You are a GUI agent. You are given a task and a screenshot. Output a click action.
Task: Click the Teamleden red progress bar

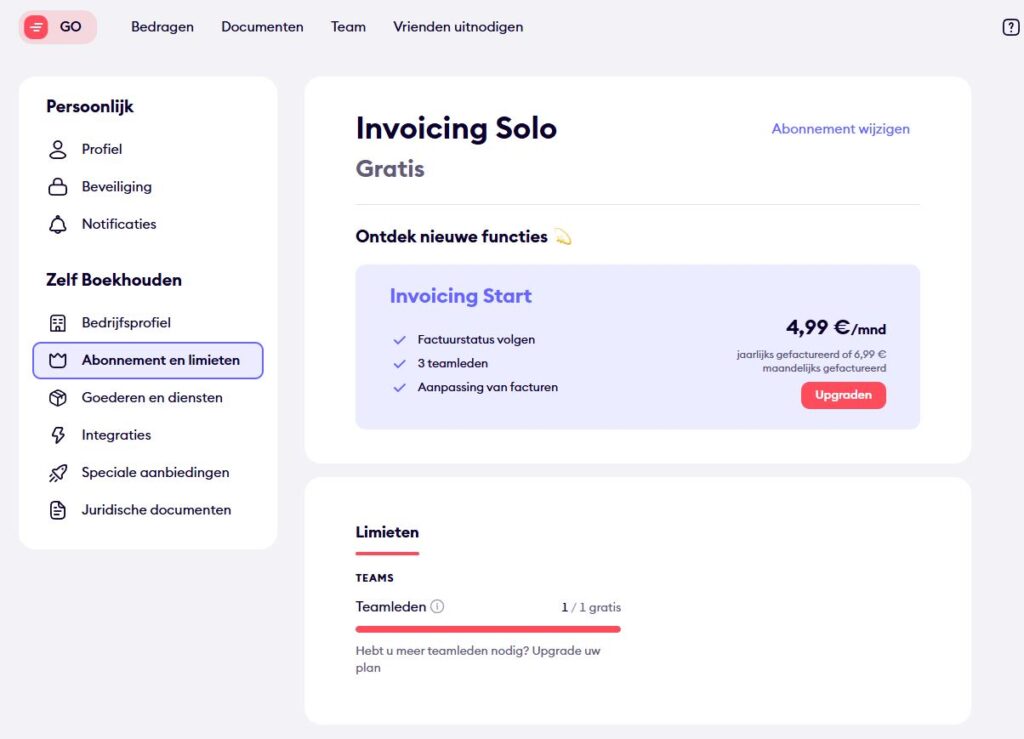[488, 629]
